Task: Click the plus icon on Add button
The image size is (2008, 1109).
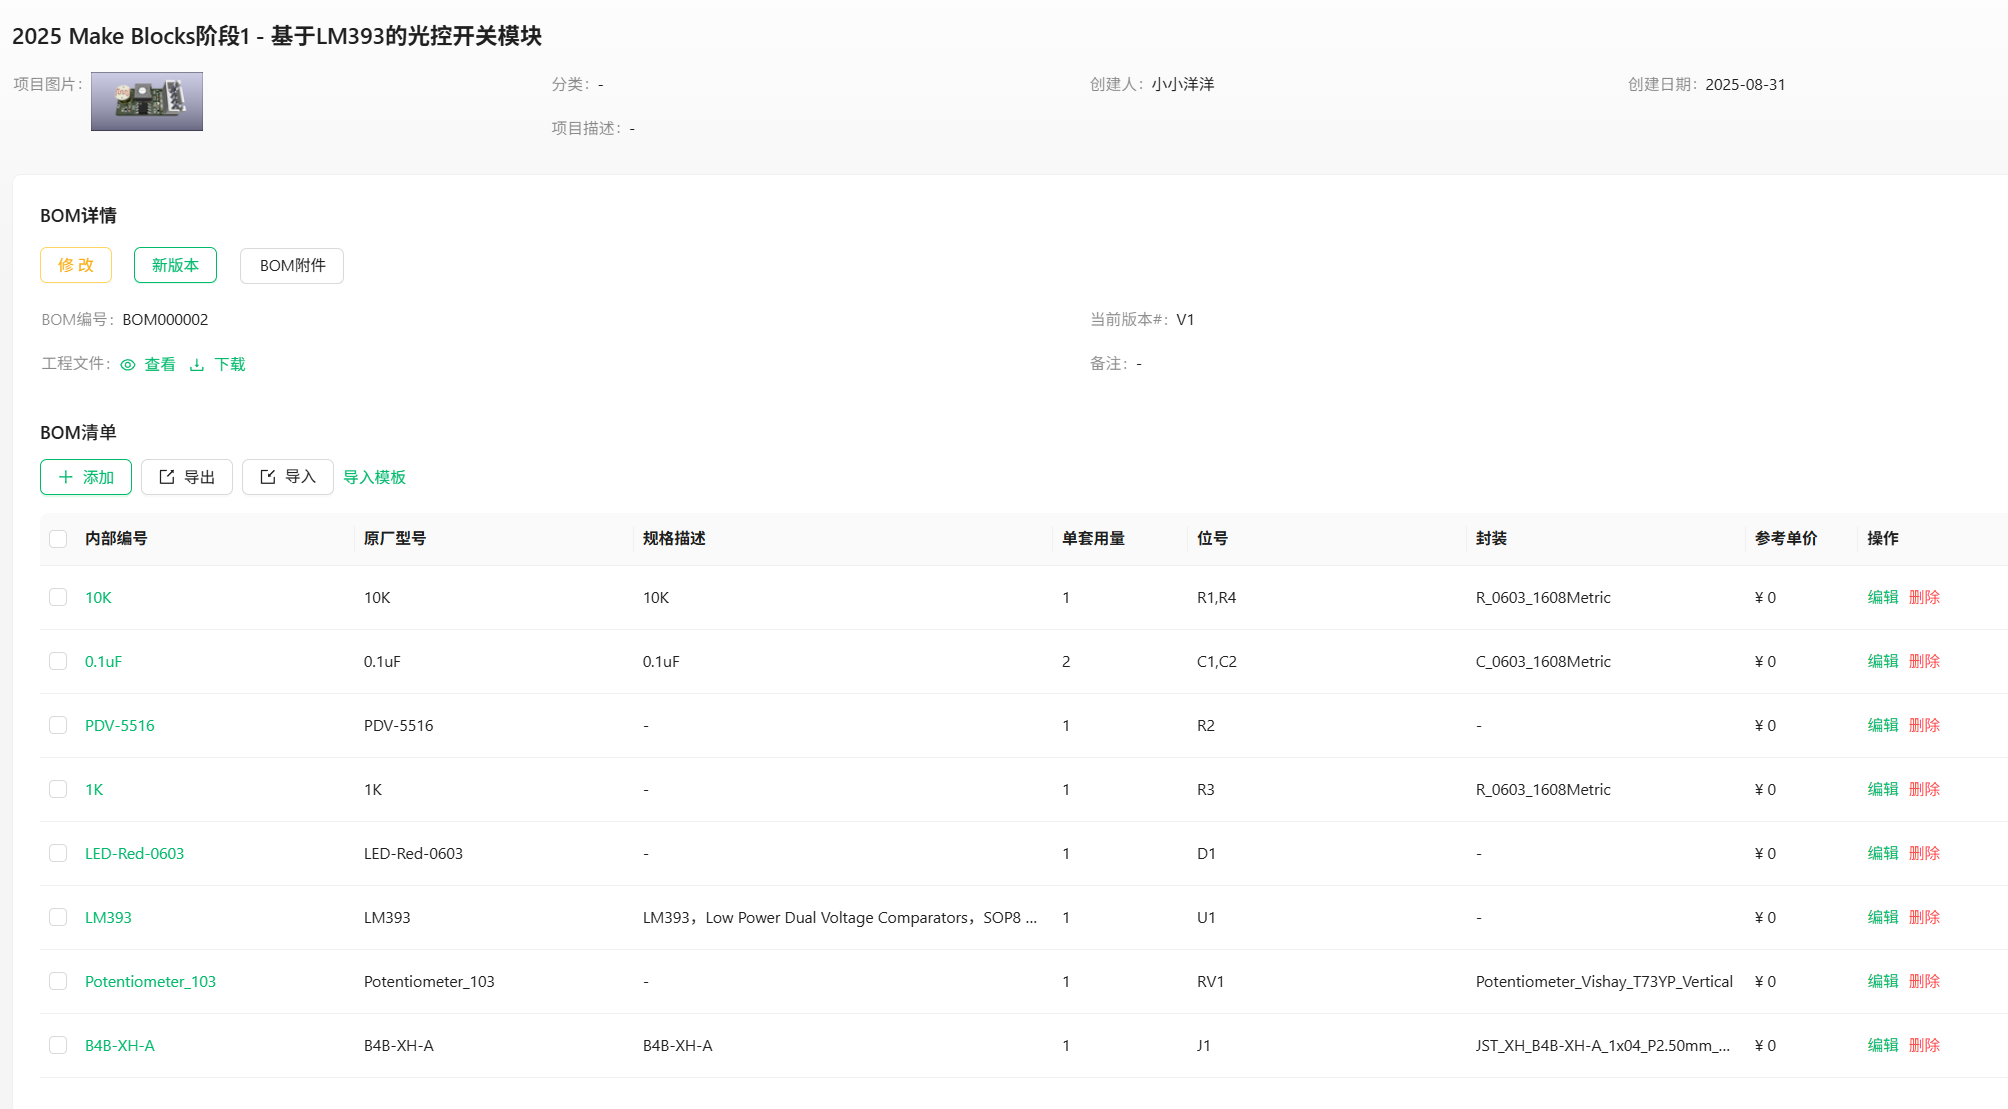Action: (66, 477)
